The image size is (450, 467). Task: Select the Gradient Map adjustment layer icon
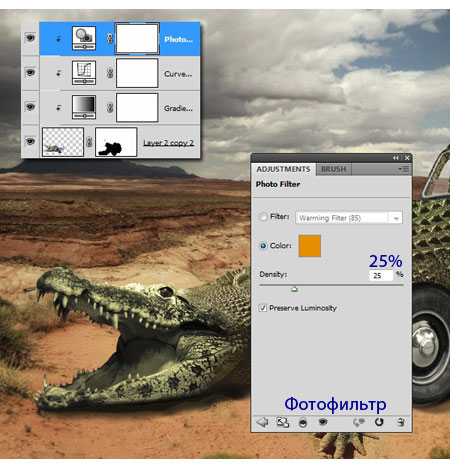pos(84,107)
